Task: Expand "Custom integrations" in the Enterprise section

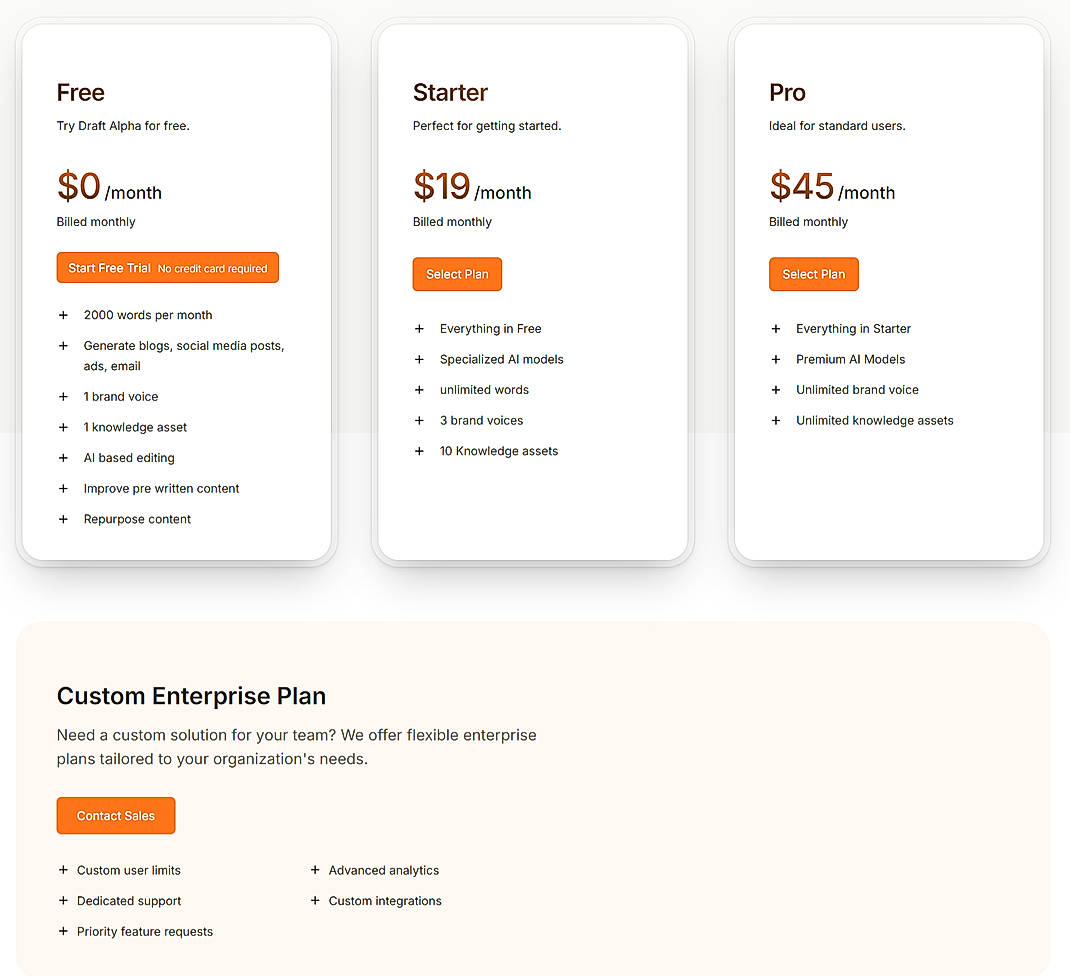Action: [315, 901]
